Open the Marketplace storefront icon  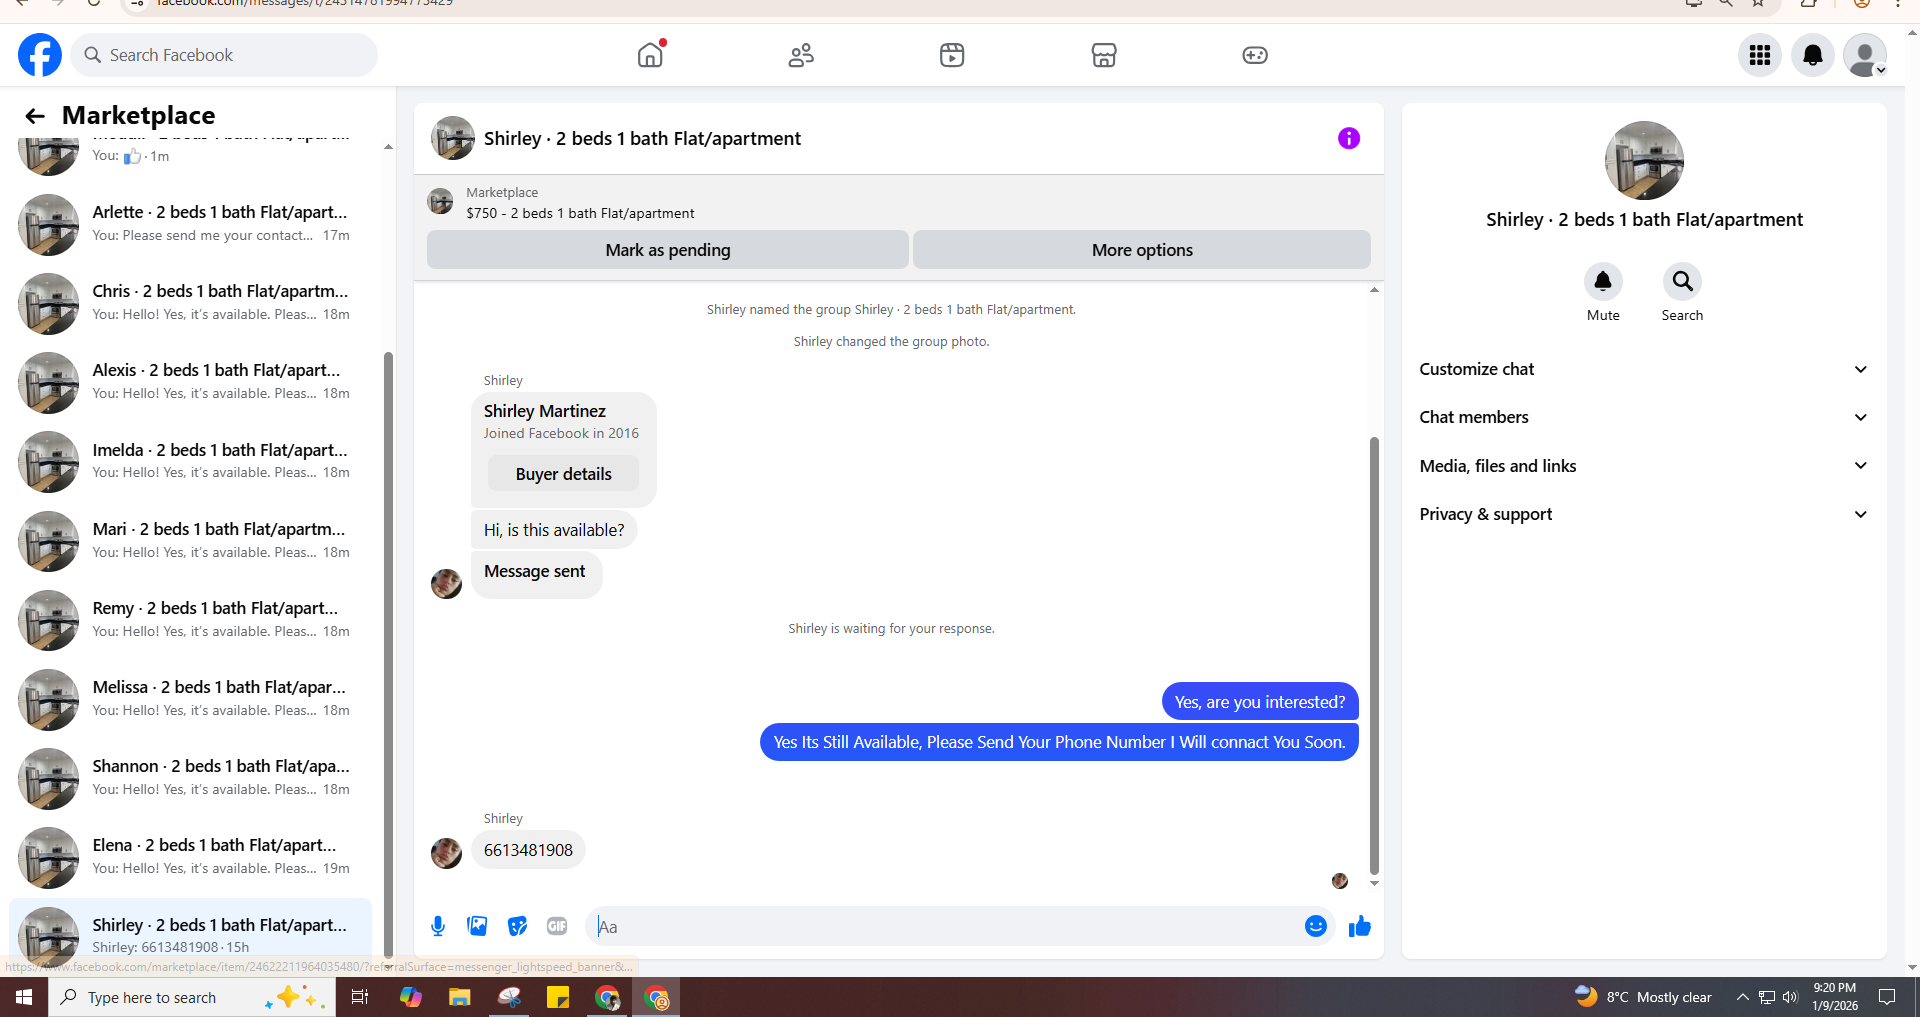(1104, 55)
